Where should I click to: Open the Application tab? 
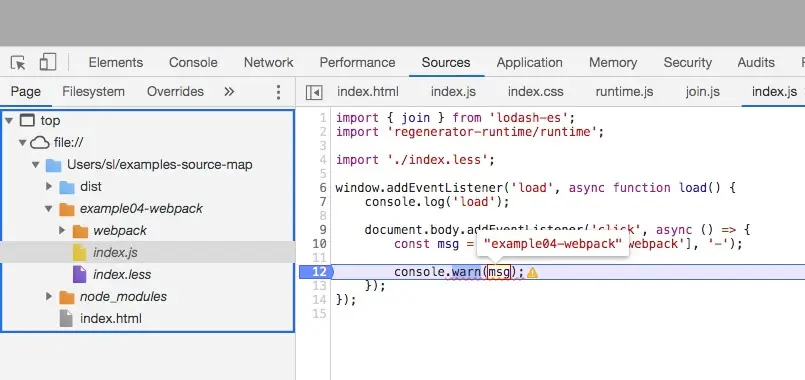529,63
